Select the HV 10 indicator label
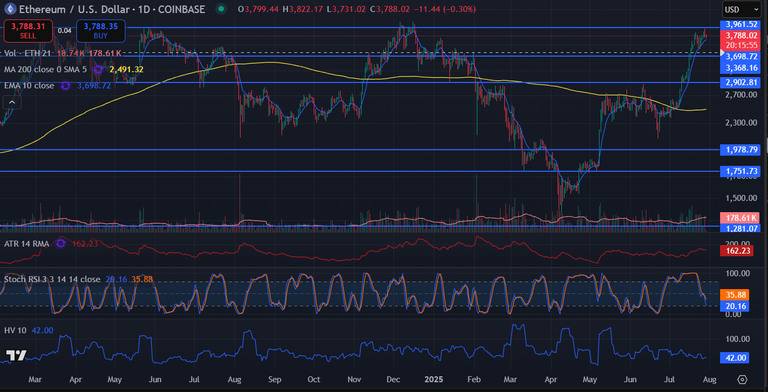Screen dimensions: 768x392 (x=16, y=330)
